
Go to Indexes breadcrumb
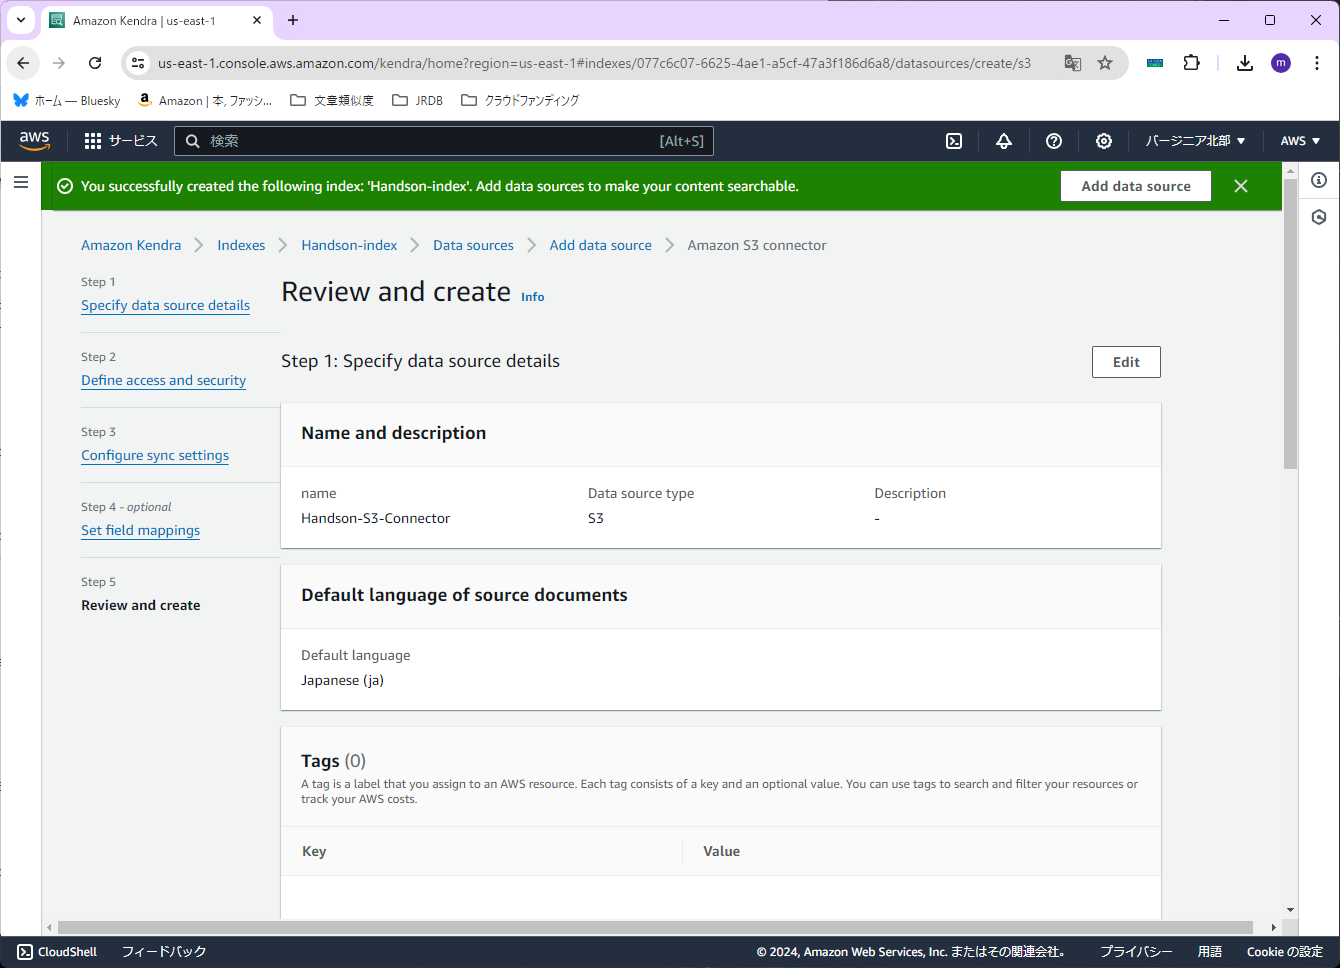pos(241,245)
